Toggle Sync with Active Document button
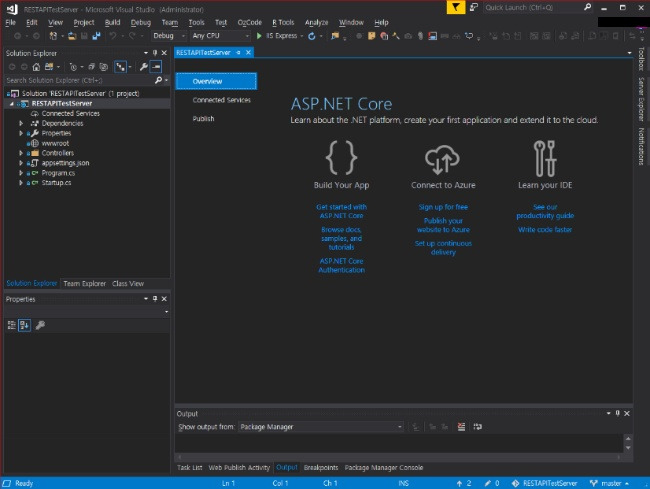Image resolution: width=650 pixels, height=489 pixels. [x=120, y=67]
